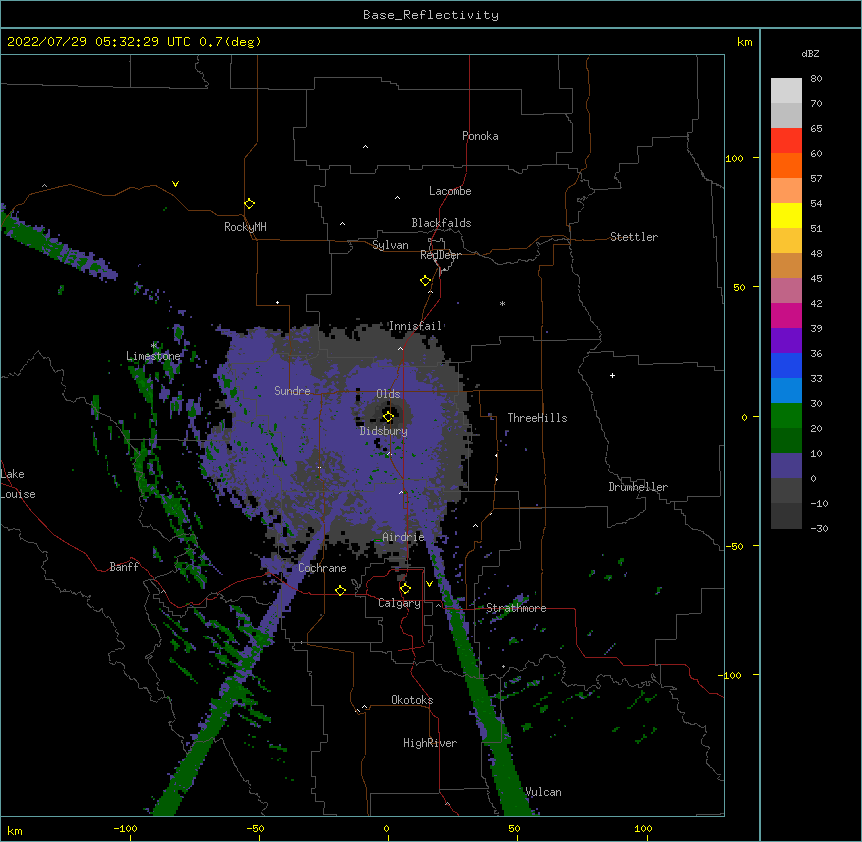
Task: Click the RedDeer city label
Action: pyautogui.click(x=440, y=255)
